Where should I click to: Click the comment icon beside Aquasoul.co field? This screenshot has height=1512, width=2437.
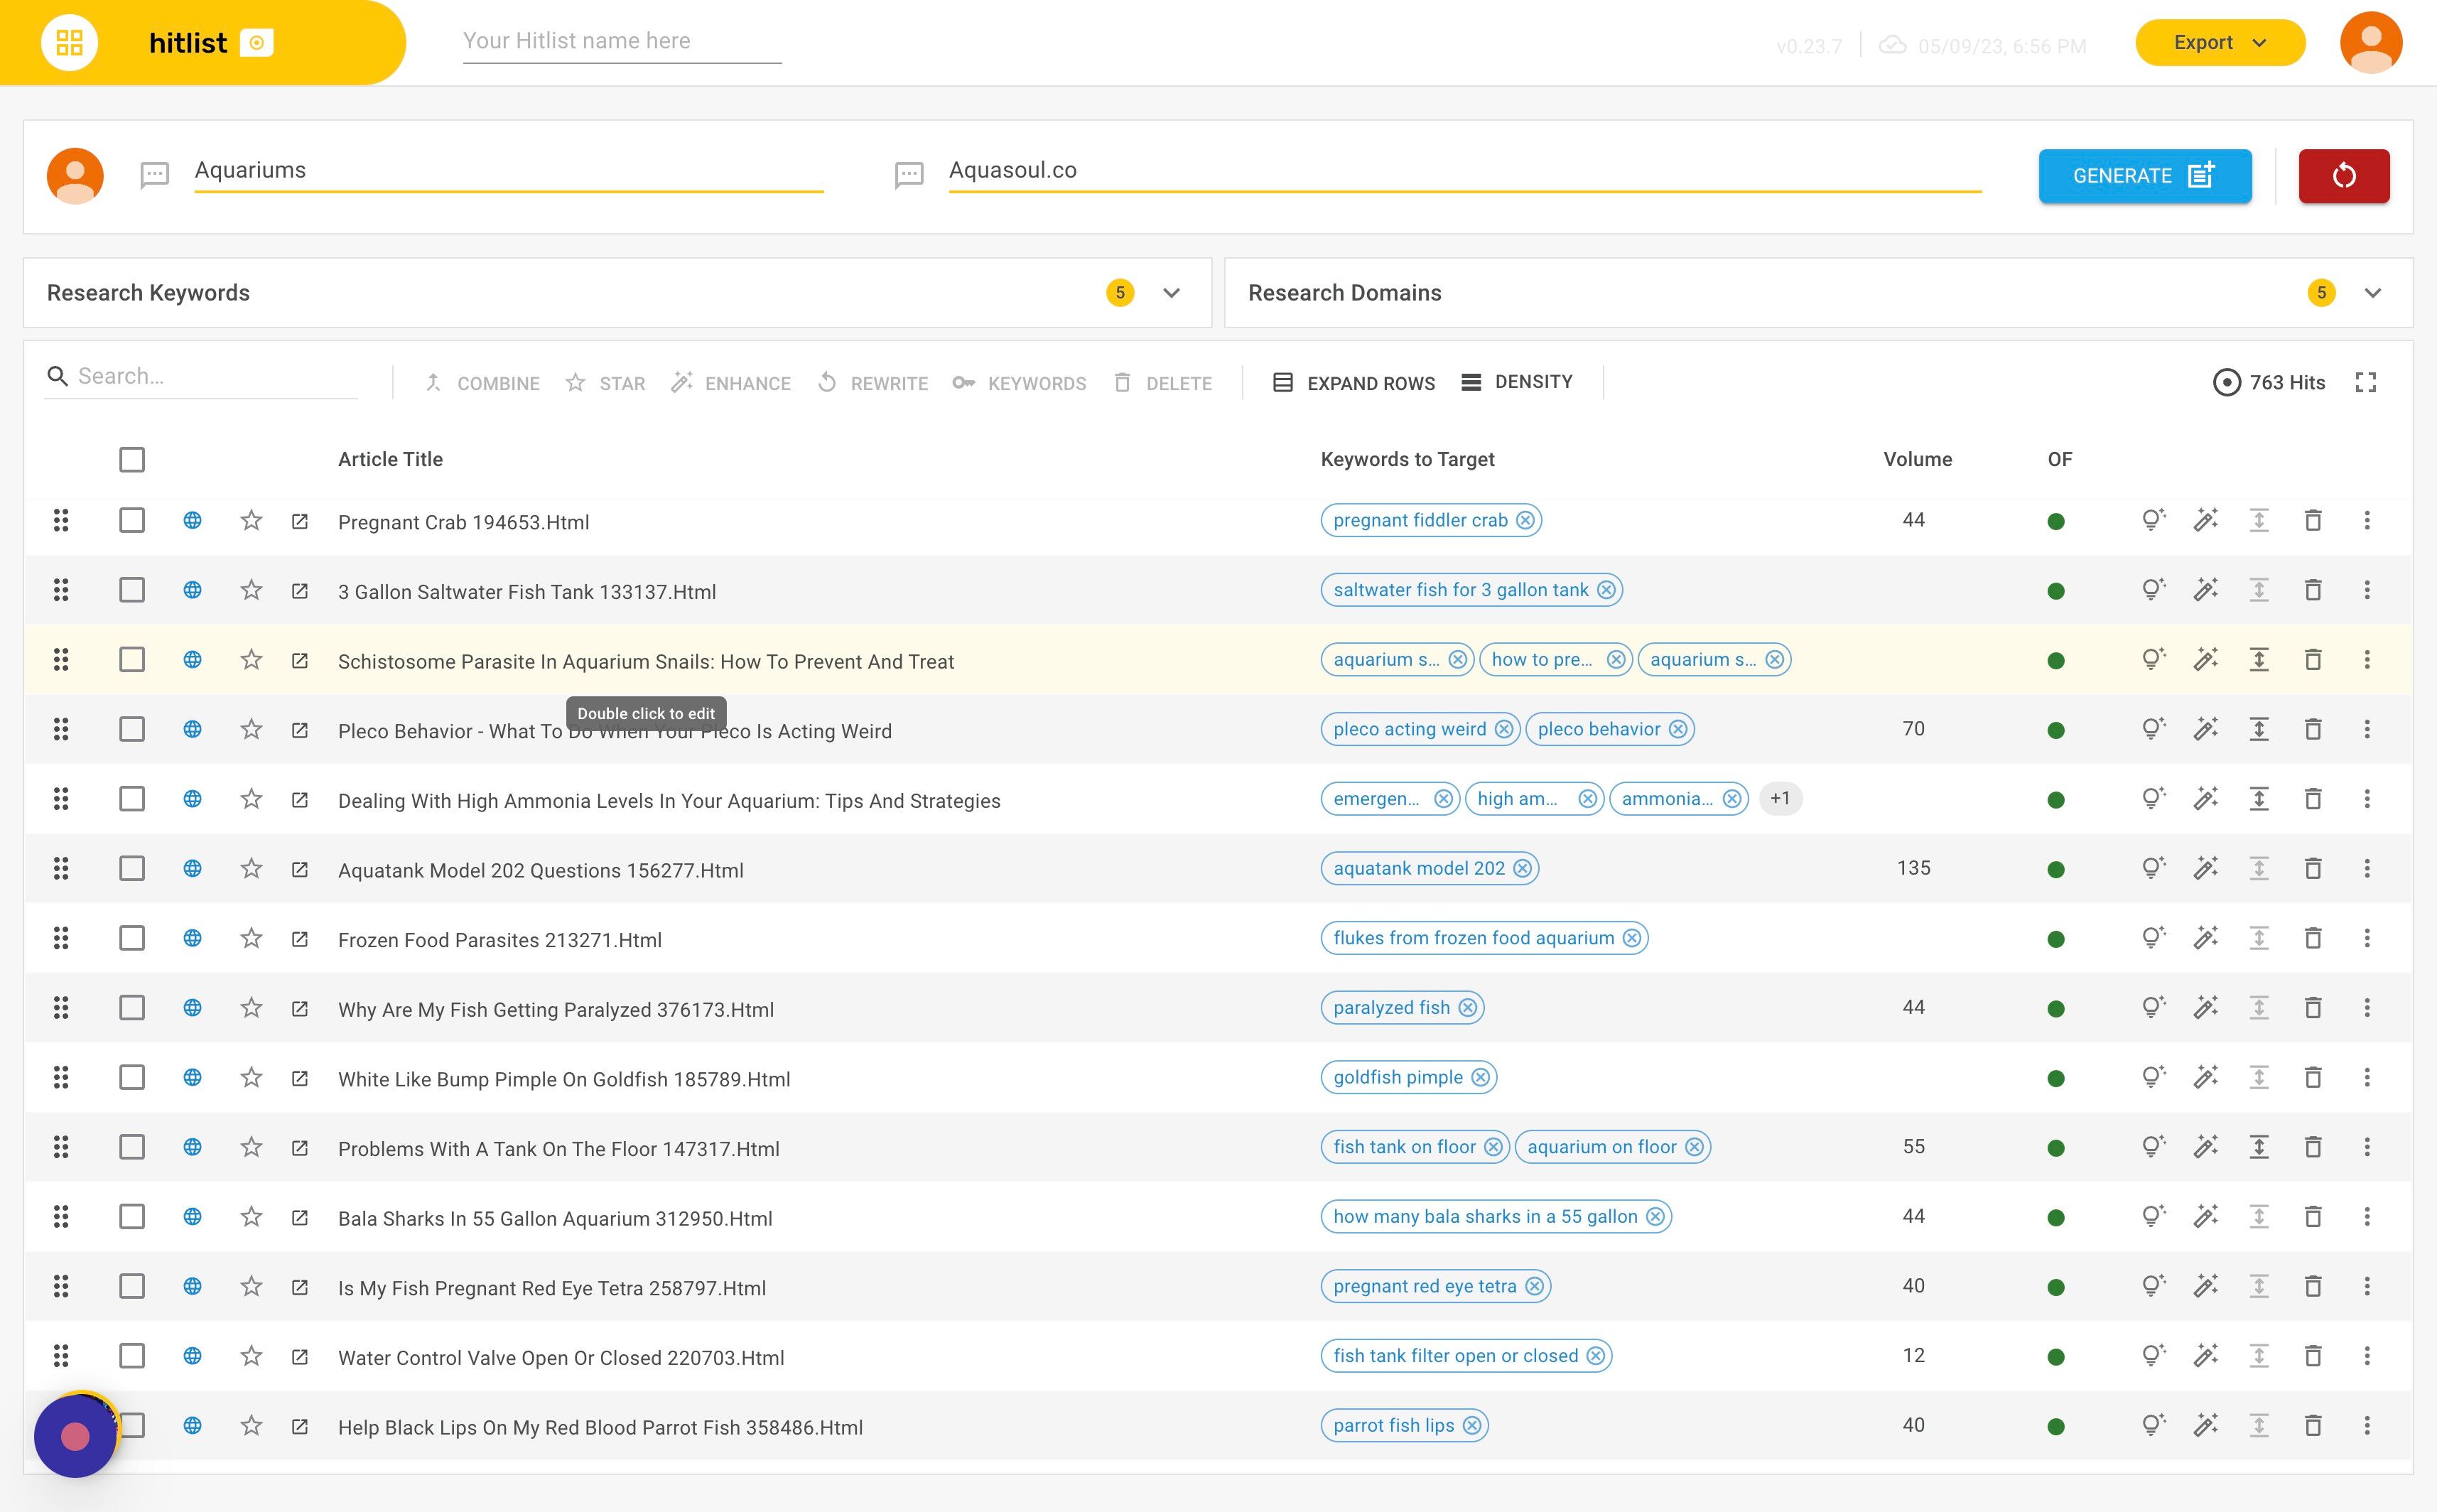[x=908, y=176]
